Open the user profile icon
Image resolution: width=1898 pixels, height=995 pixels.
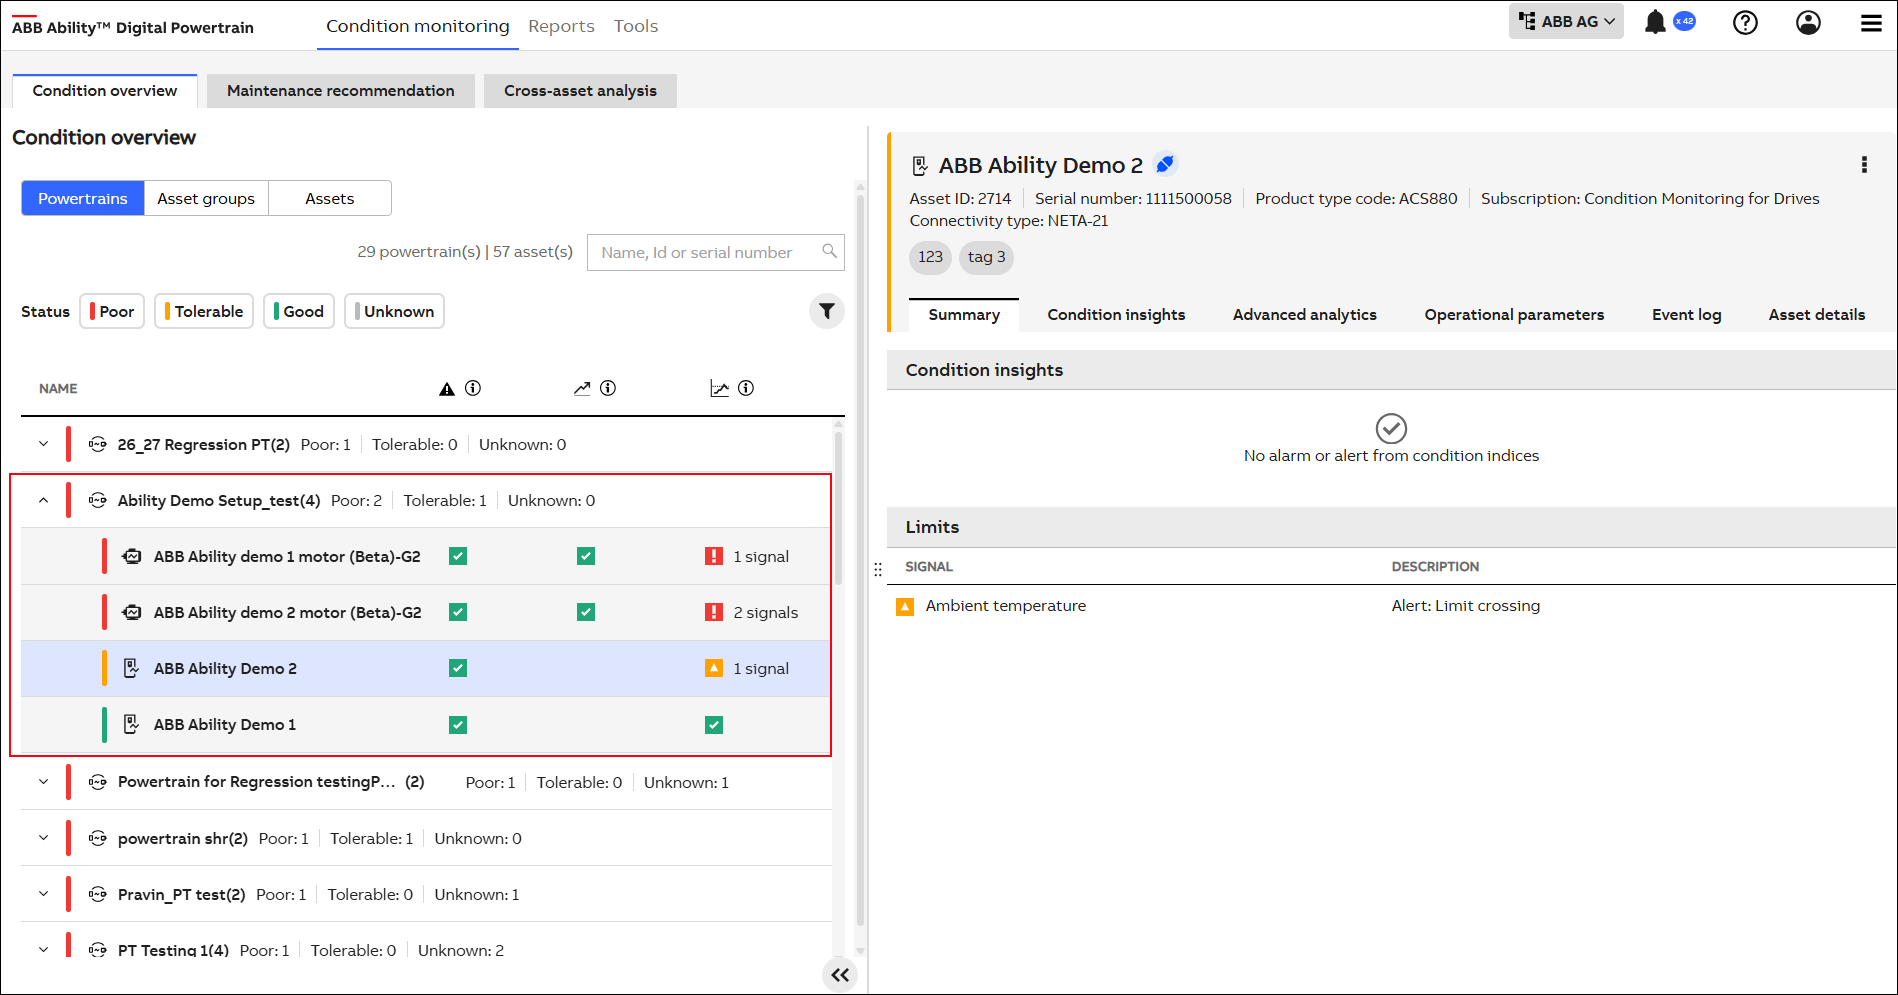(1808, 22)
